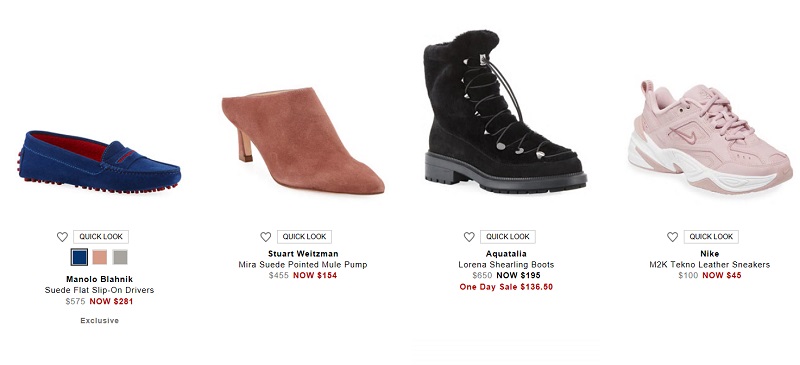Click the Manolo Blahnik brand name

[x=99, y=279]
